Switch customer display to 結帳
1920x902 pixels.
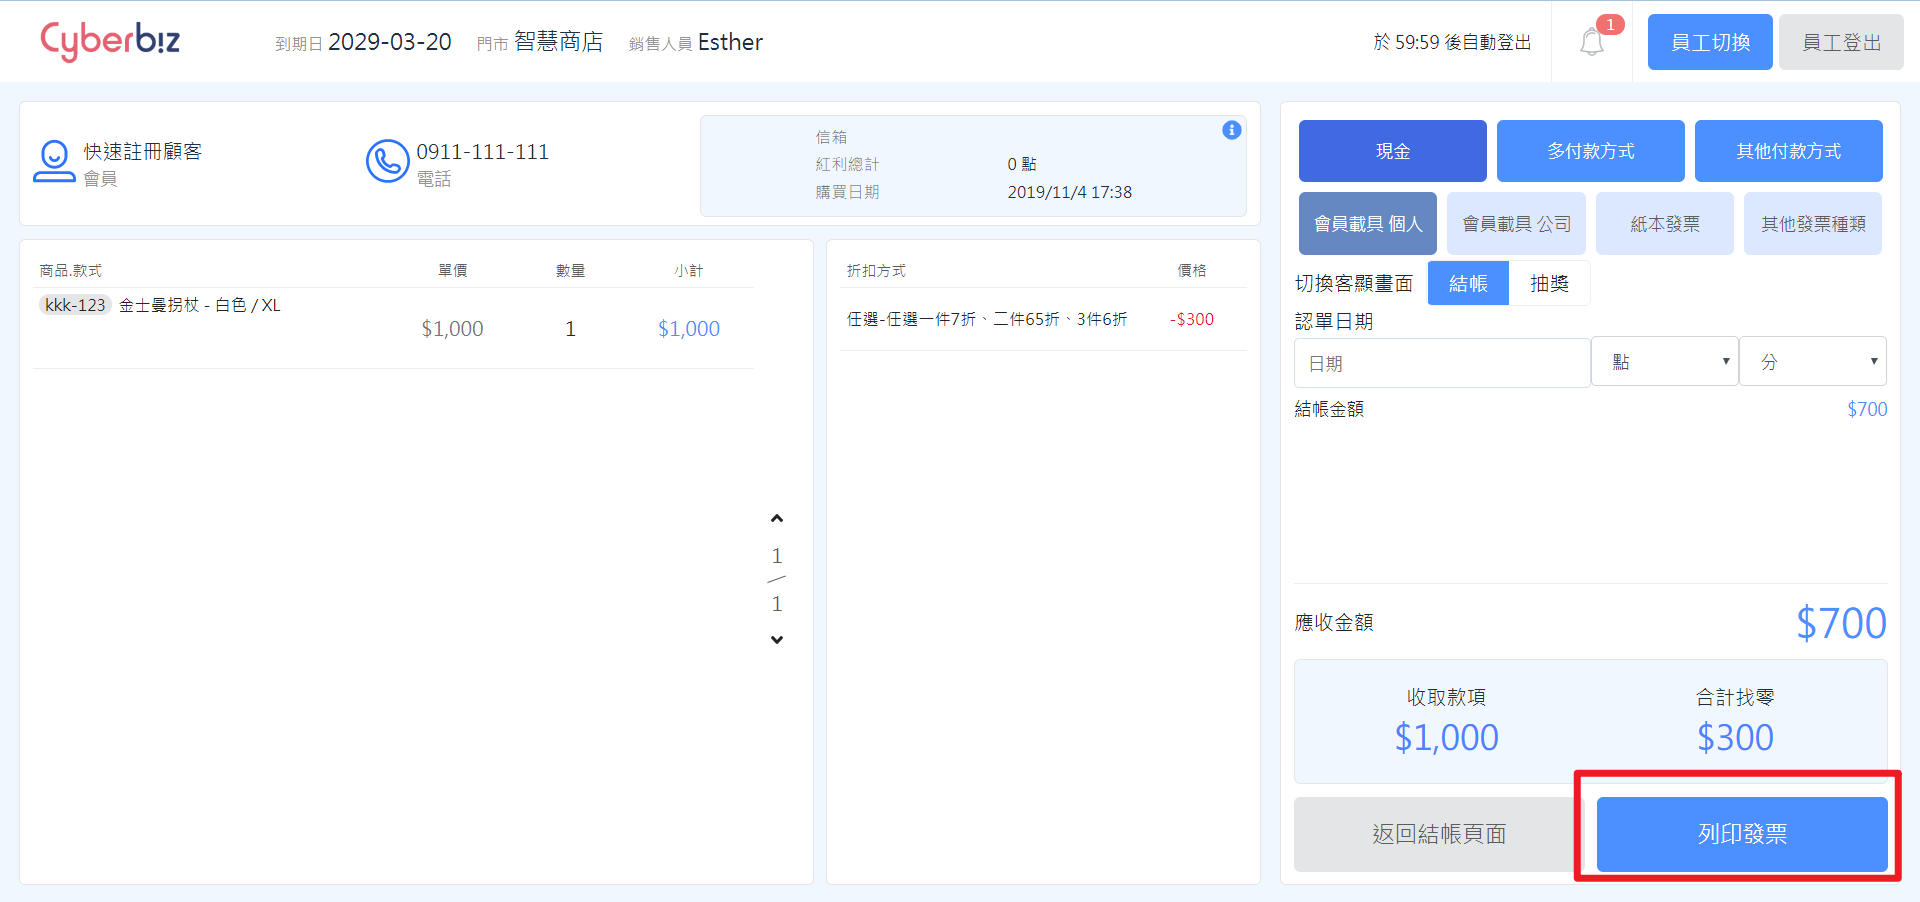[x=1468, y=284]
